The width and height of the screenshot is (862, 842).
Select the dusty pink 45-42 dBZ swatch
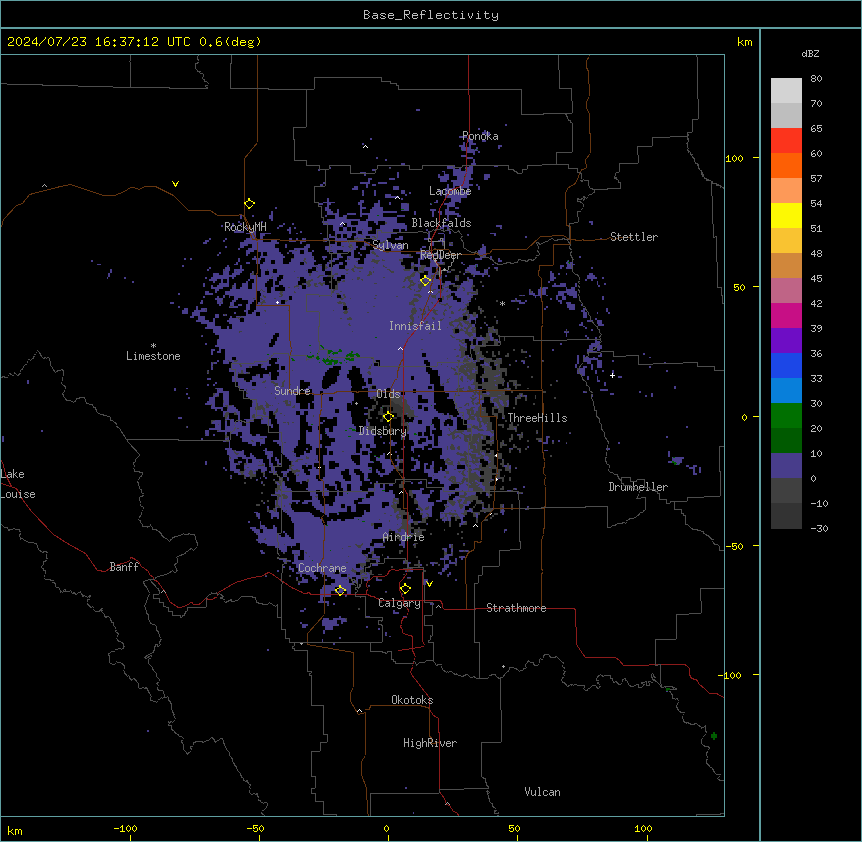[x=786, y=291]
